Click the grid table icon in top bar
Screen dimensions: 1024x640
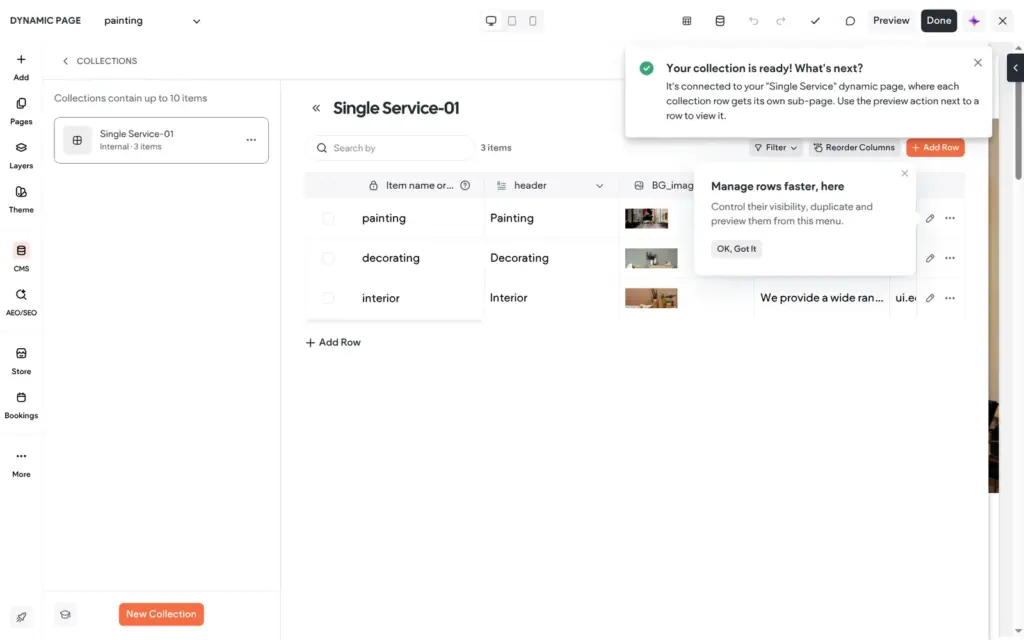(x=686, y=21)
